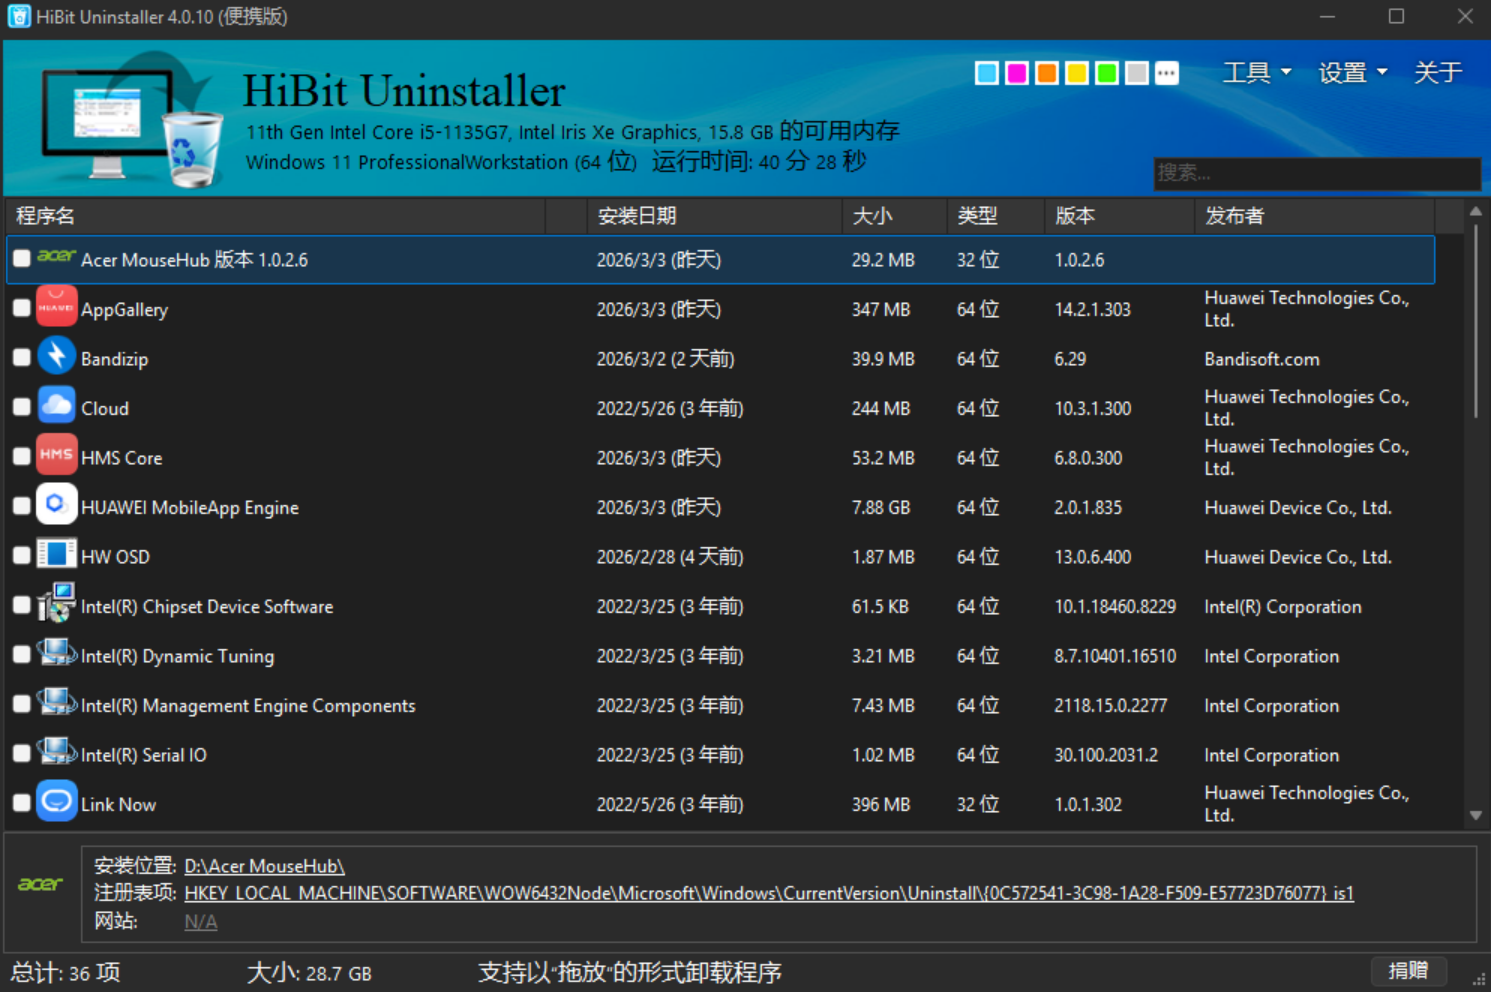
Task: Open the 设置 dropdown menu
Action: [1352, 72]
